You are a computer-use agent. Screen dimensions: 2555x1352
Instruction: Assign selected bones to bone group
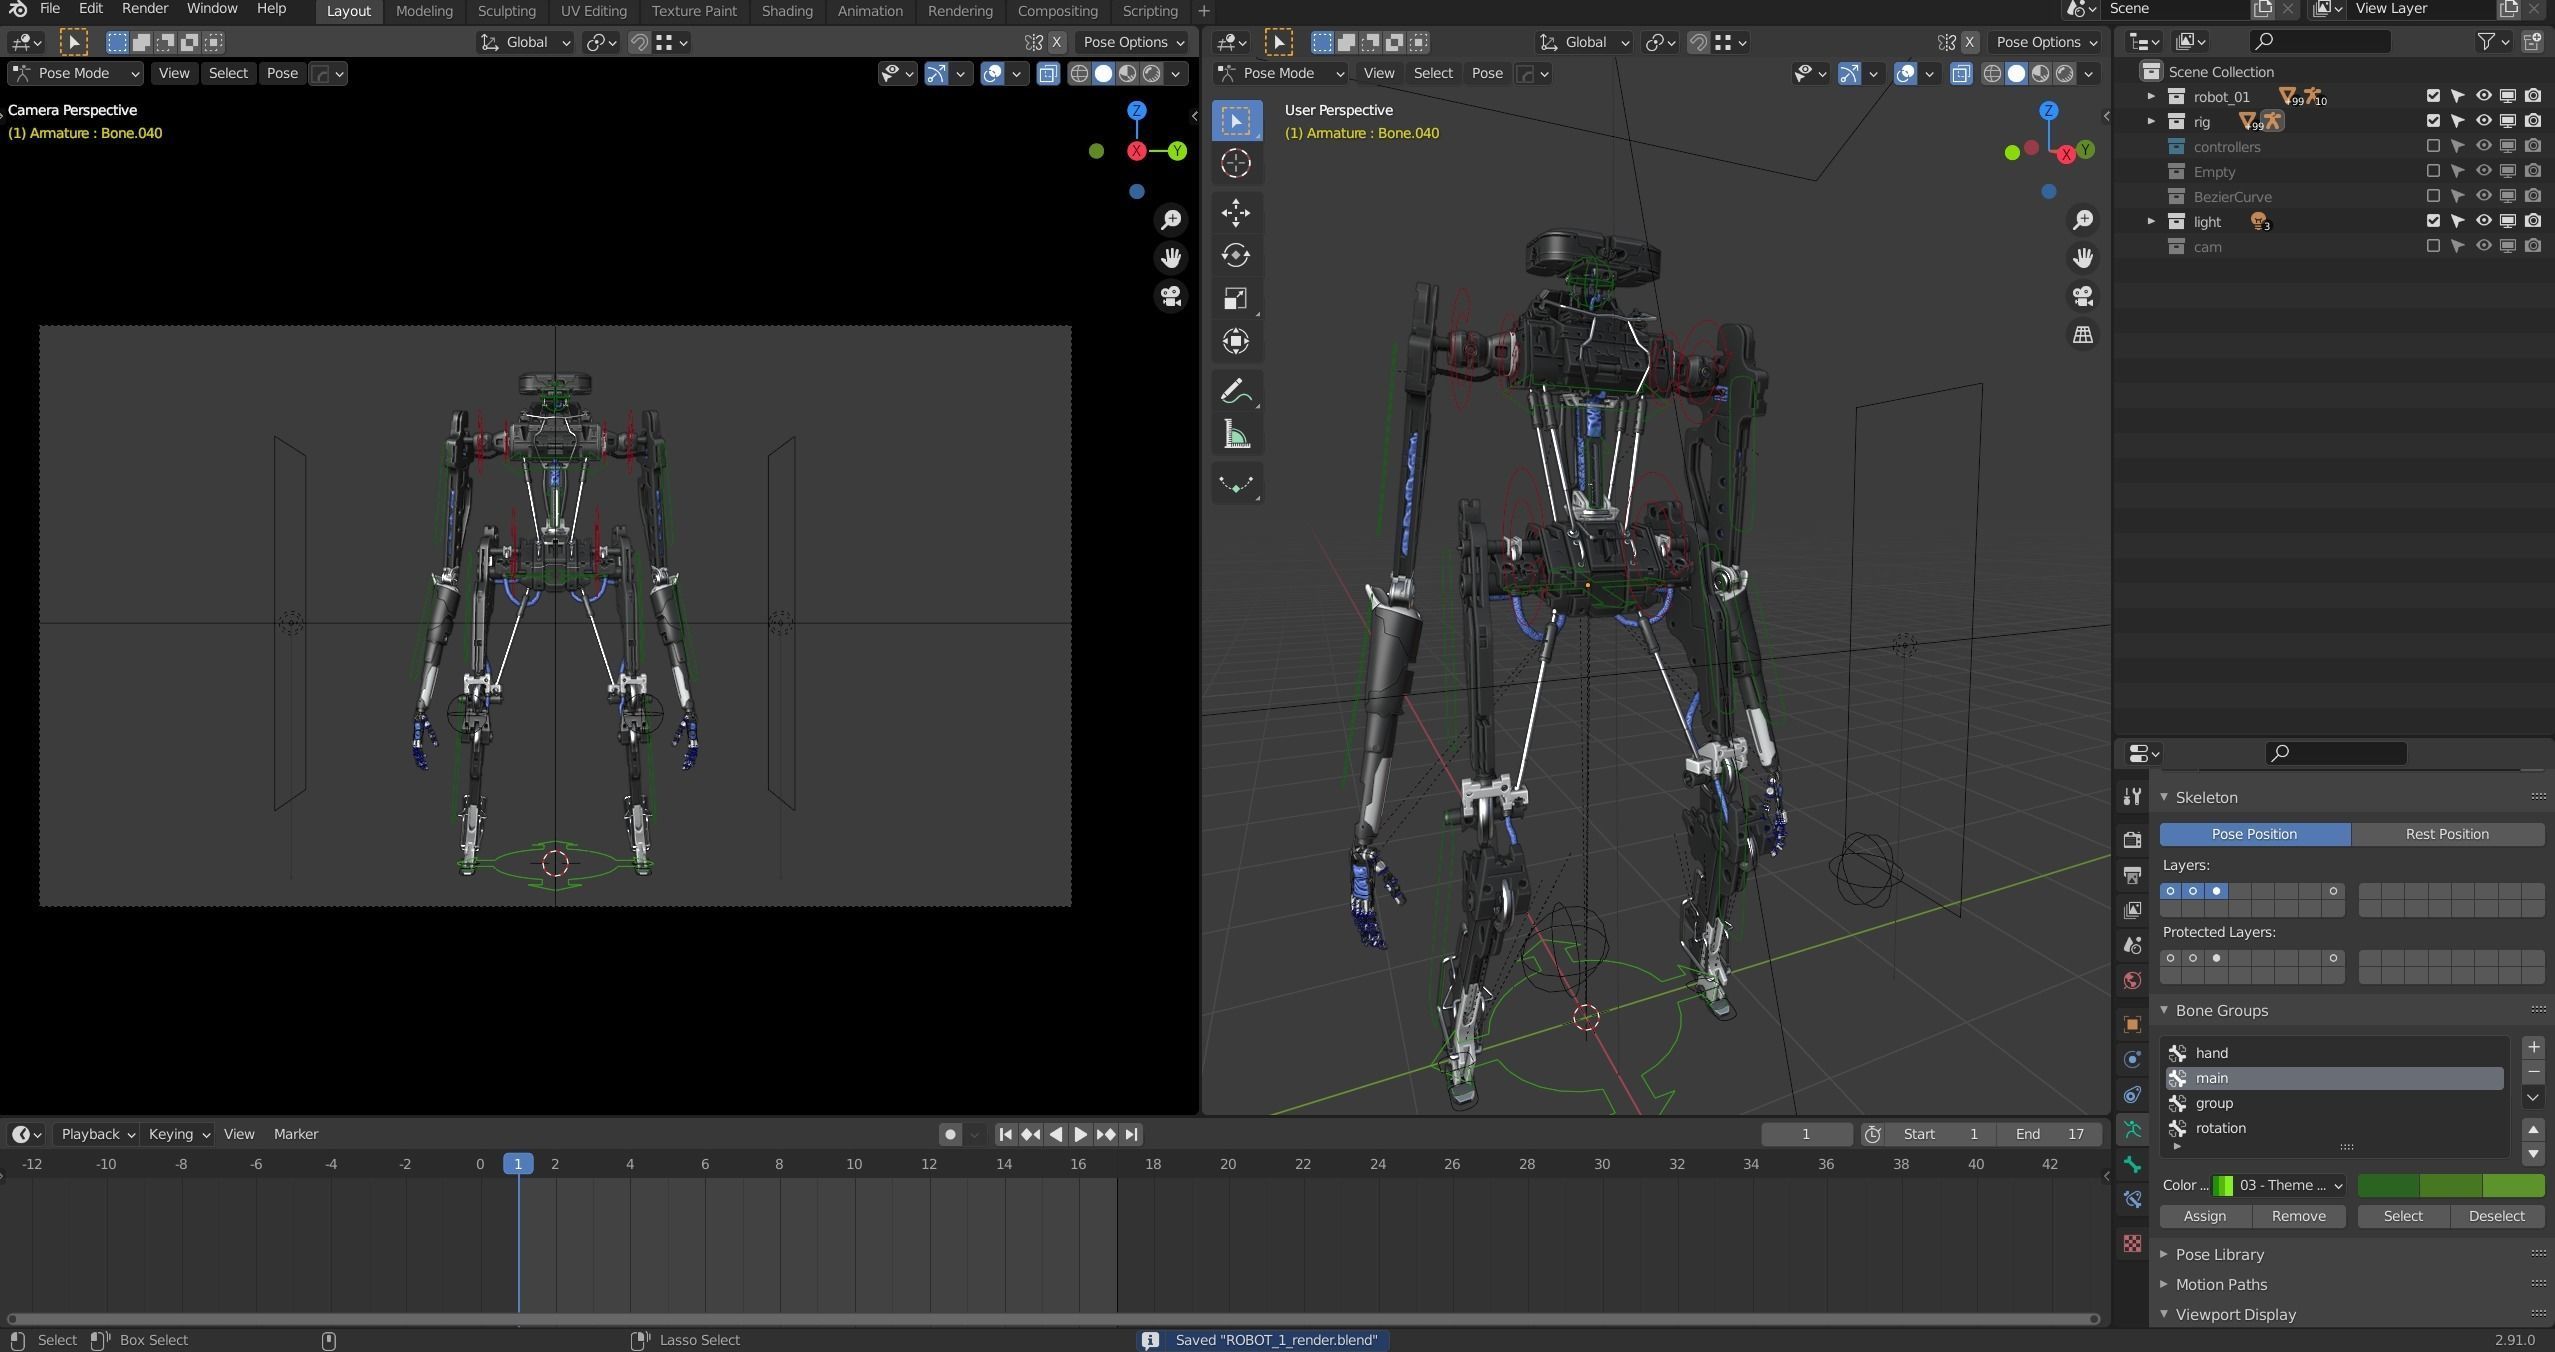2205,1216
